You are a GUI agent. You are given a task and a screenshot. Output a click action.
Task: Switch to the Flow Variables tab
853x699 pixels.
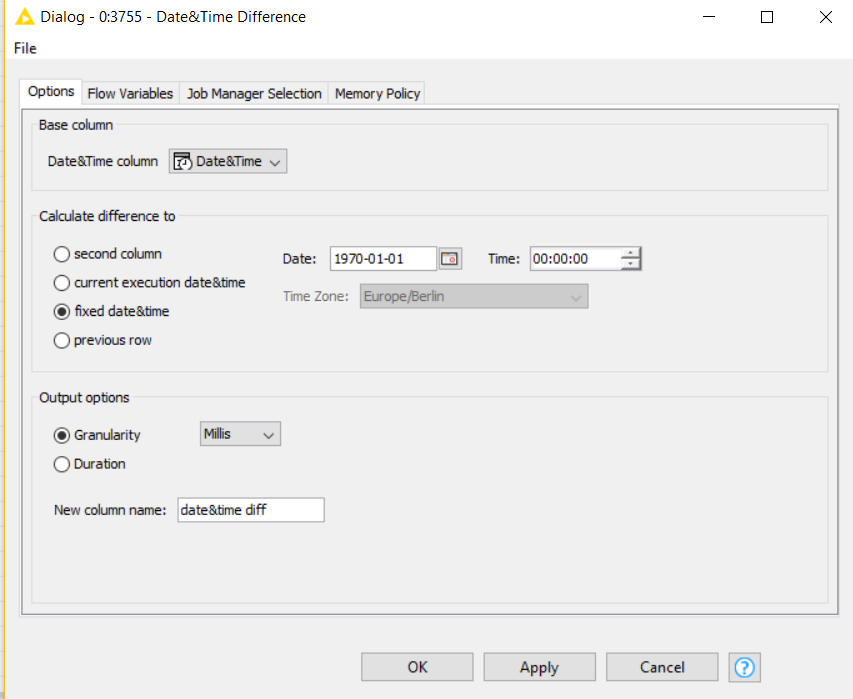129,92
